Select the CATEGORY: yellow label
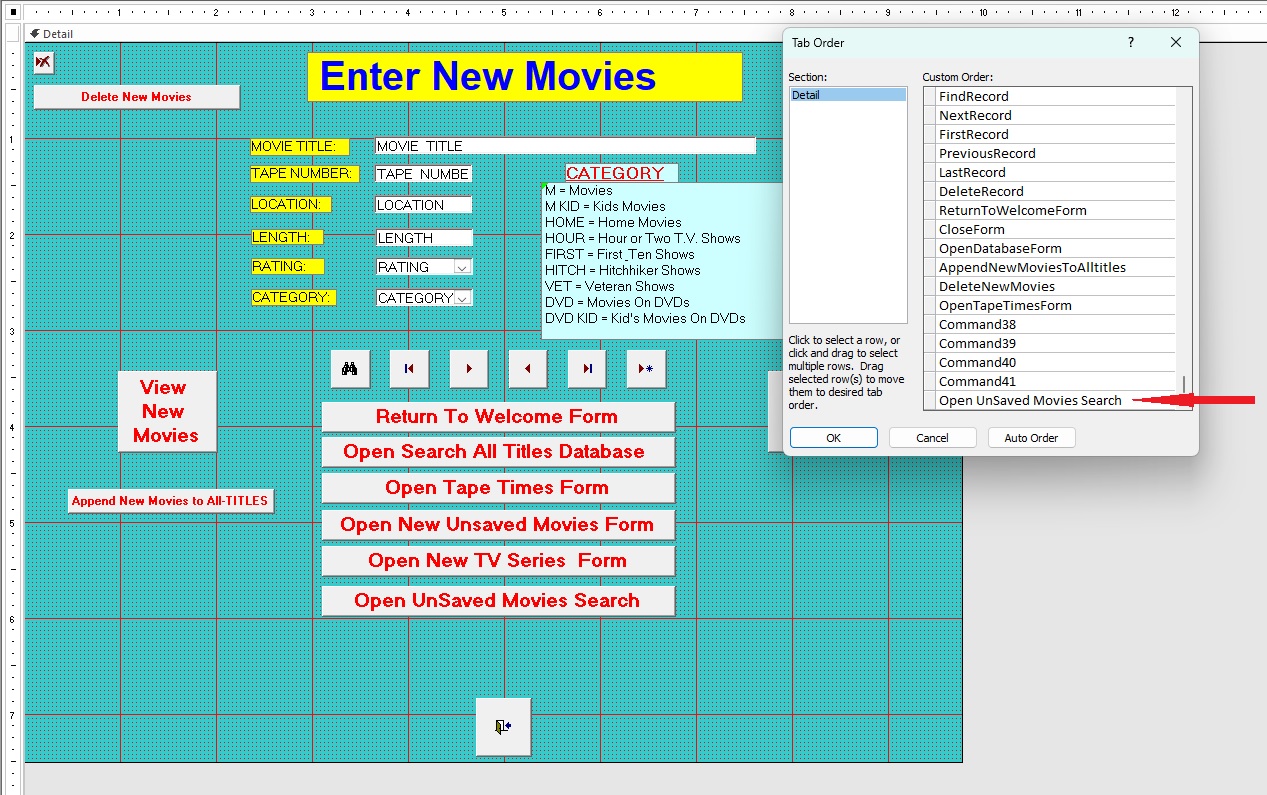 click(293, 298)
